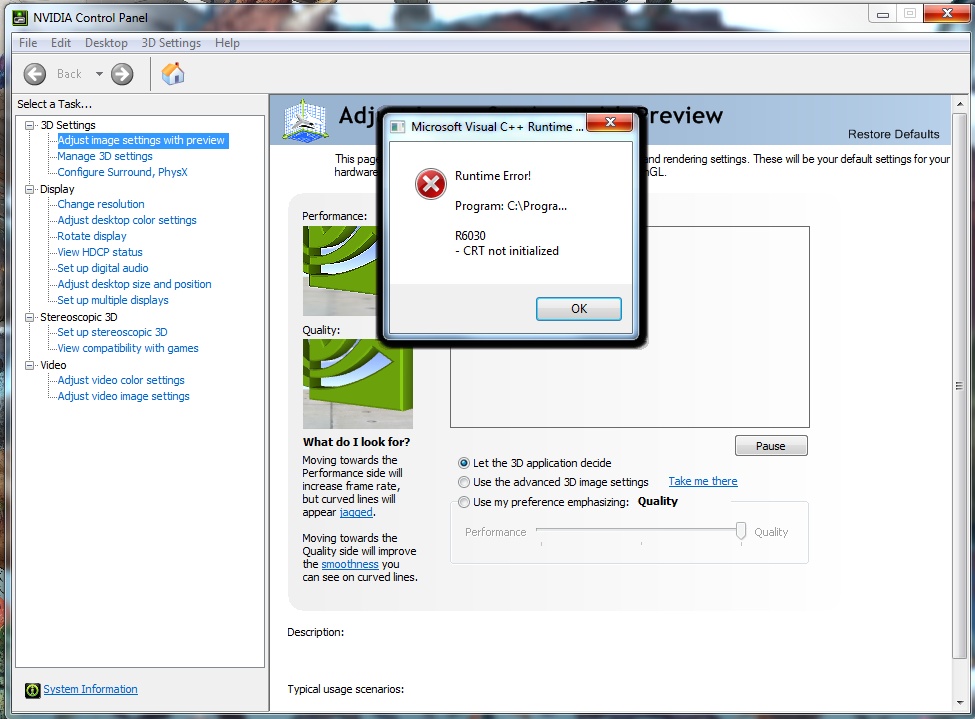The width and height of the screenshot is (975, 719).
Task: Open the Help menu
Action: coord(228,43)
